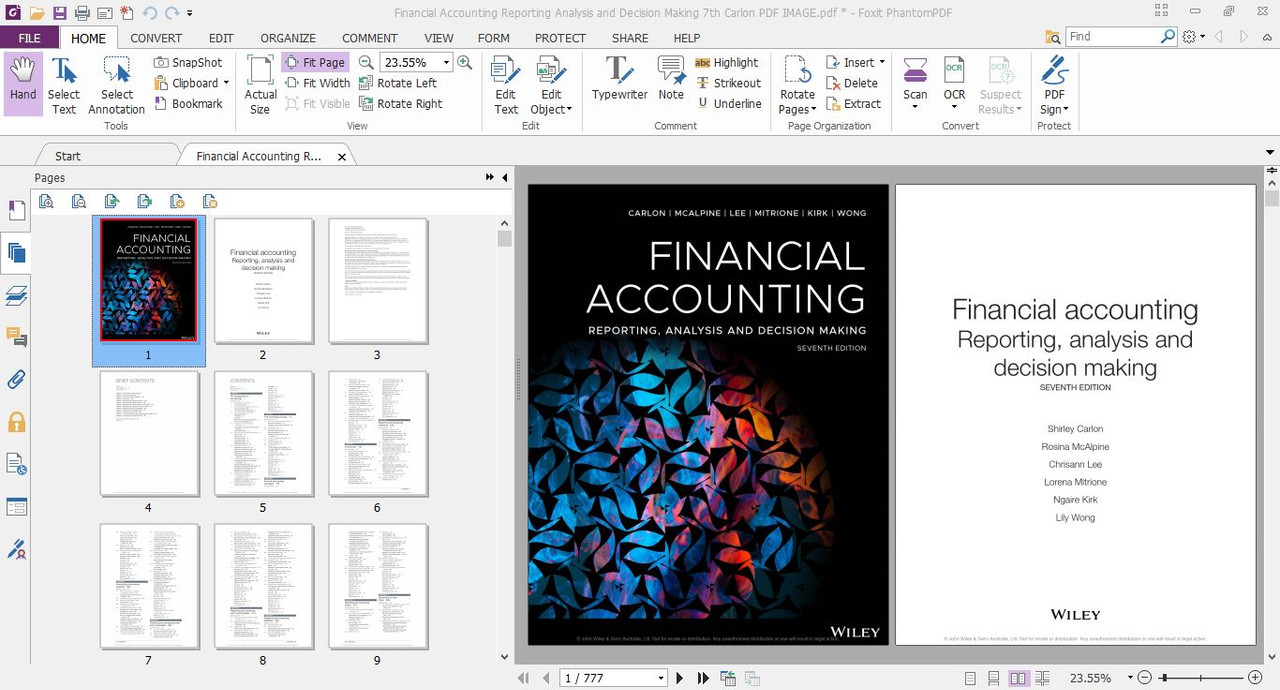Click the zoom out magnifier icon
This screenshot has height=690, width=1280.
366,62
